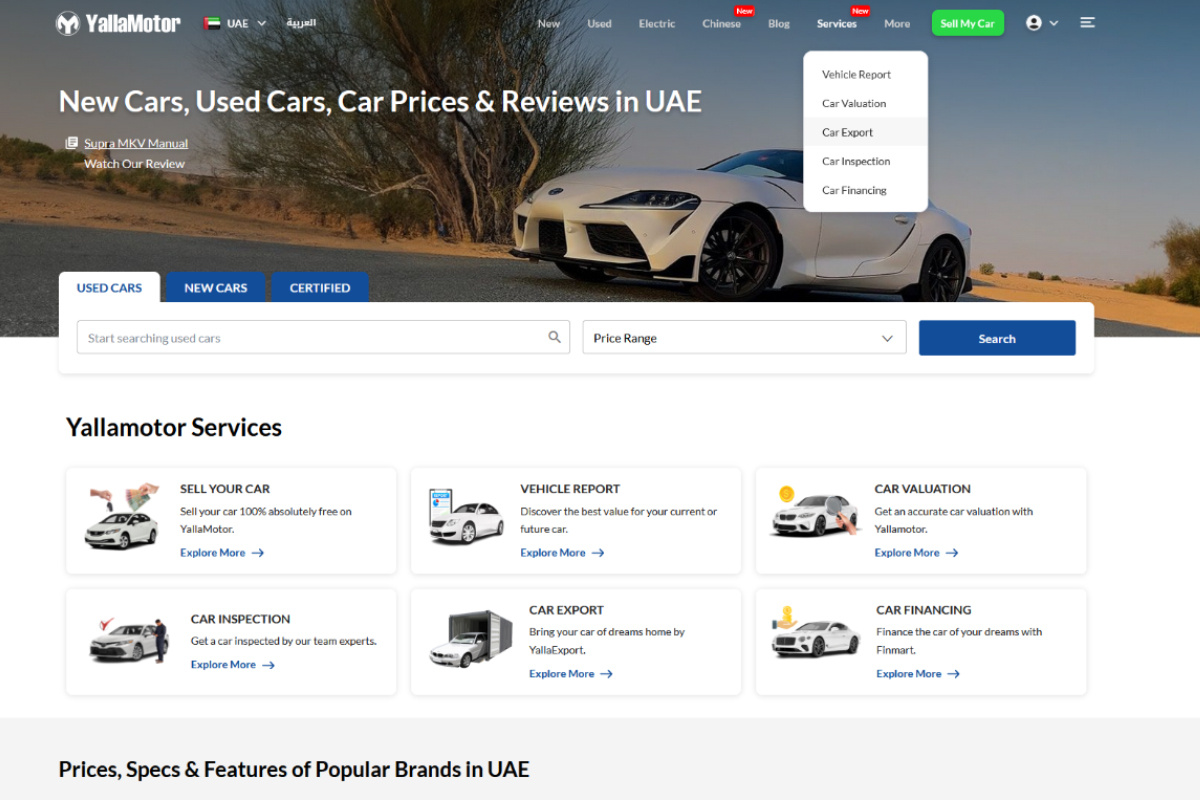
Task: Click the used cars search input field
Action: (300, 337)
